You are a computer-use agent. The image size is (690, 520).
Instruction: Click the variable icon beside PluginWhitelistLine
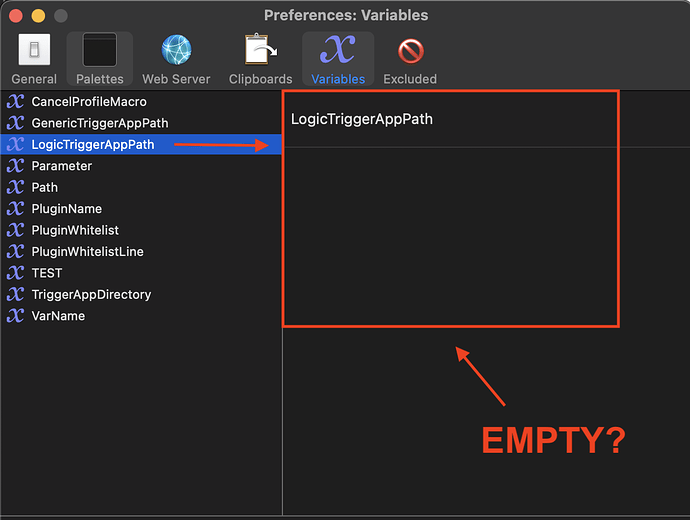[15, 252]
